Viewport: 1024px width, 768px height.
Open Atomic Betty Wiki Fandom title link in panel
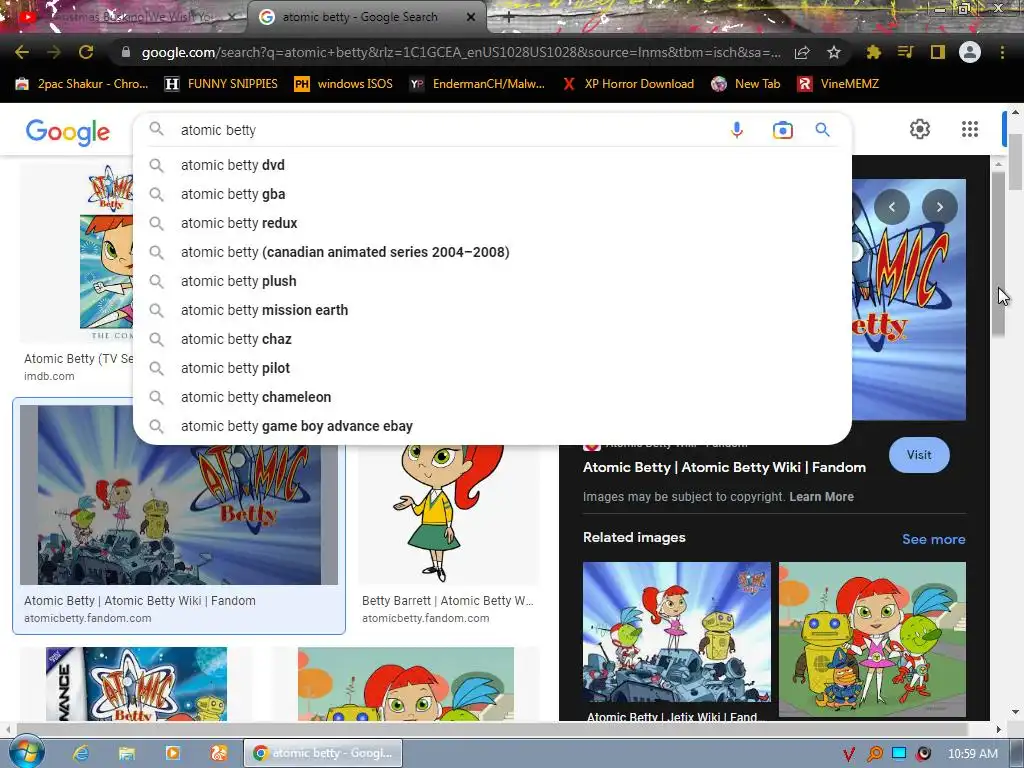[x=724, y=468]
